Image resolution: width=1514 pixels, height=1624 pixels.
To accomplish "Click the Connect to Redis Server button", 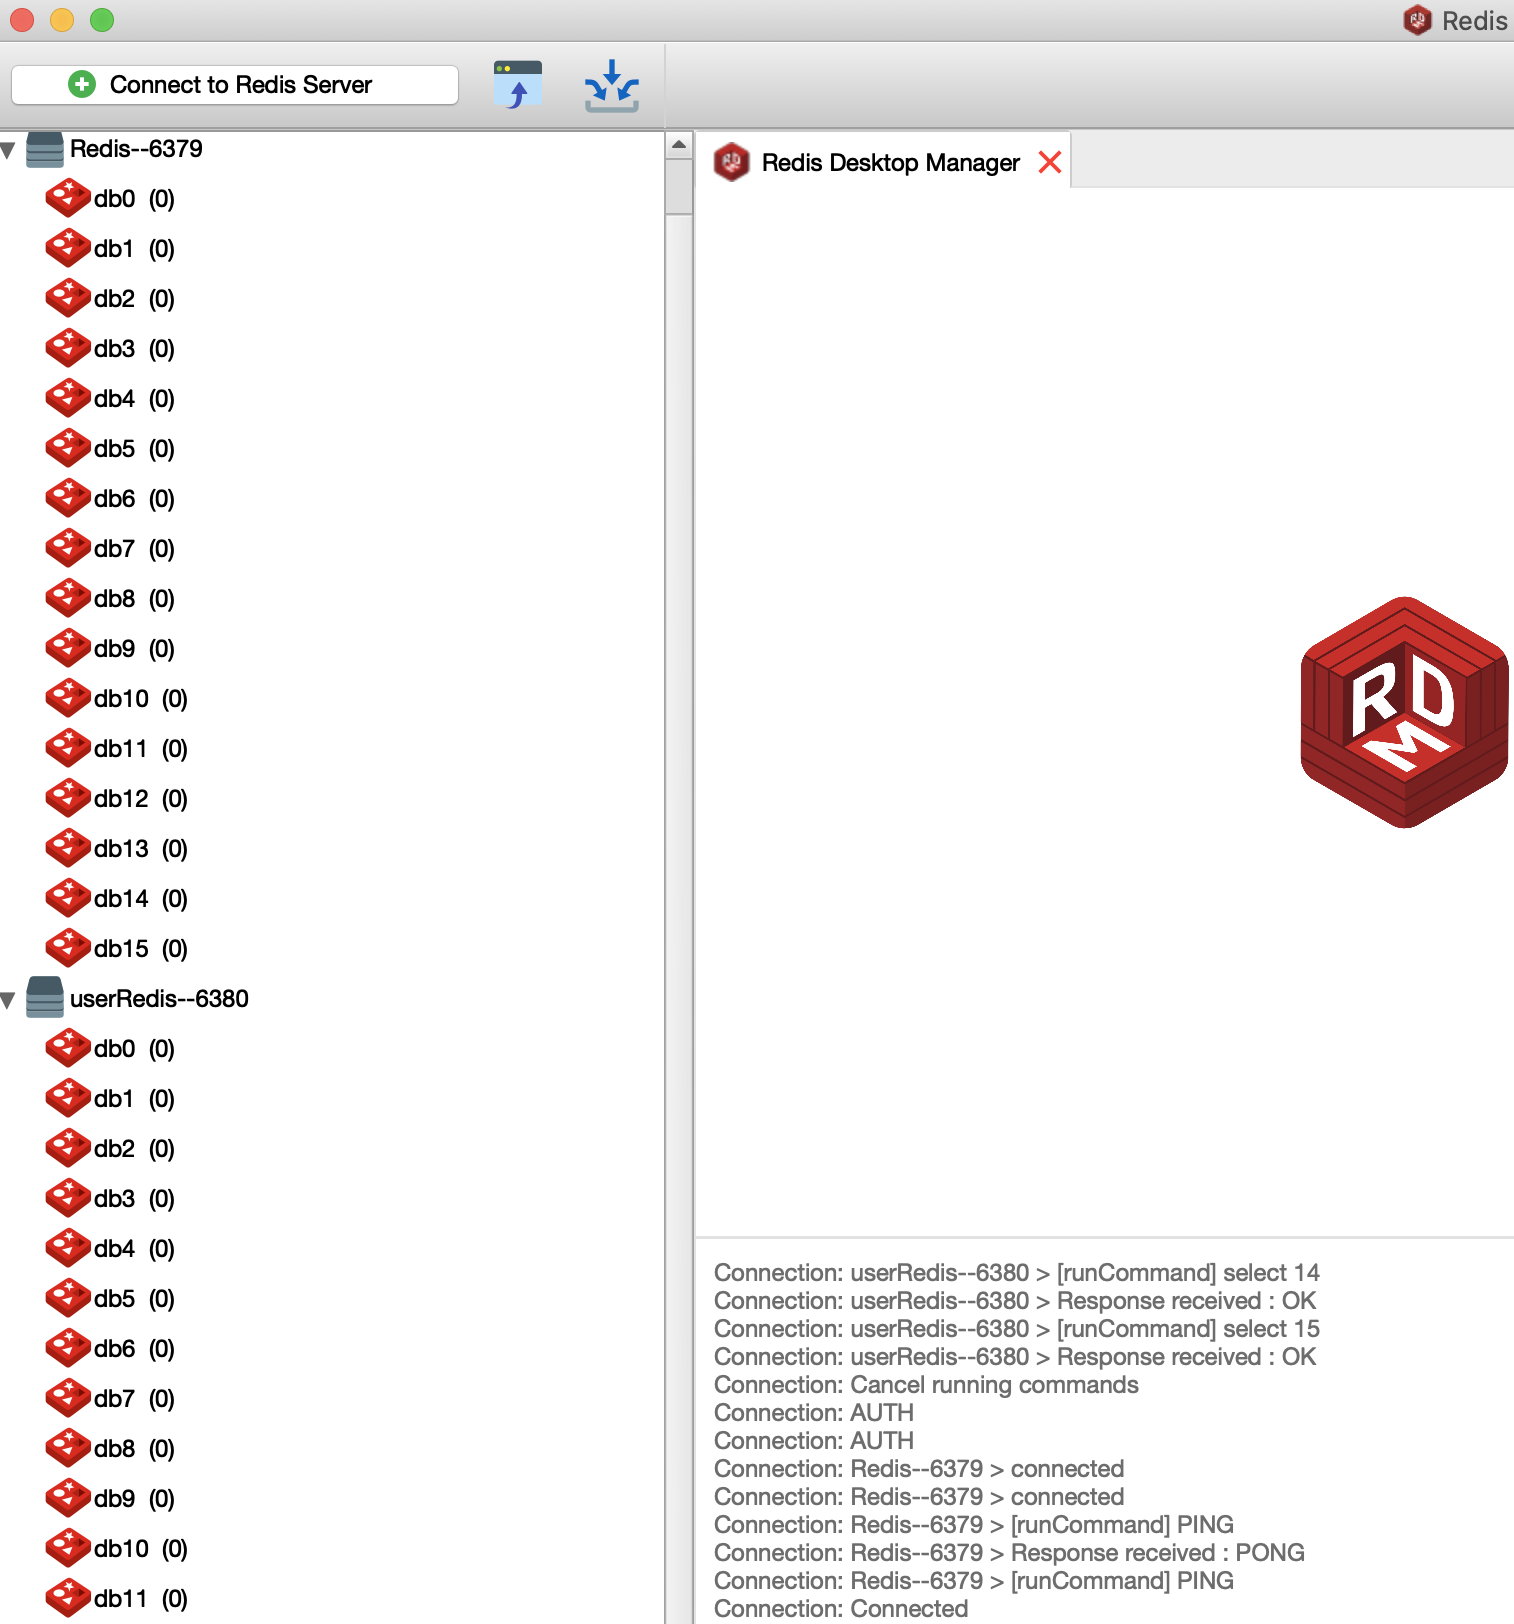I will pos(235,85).
